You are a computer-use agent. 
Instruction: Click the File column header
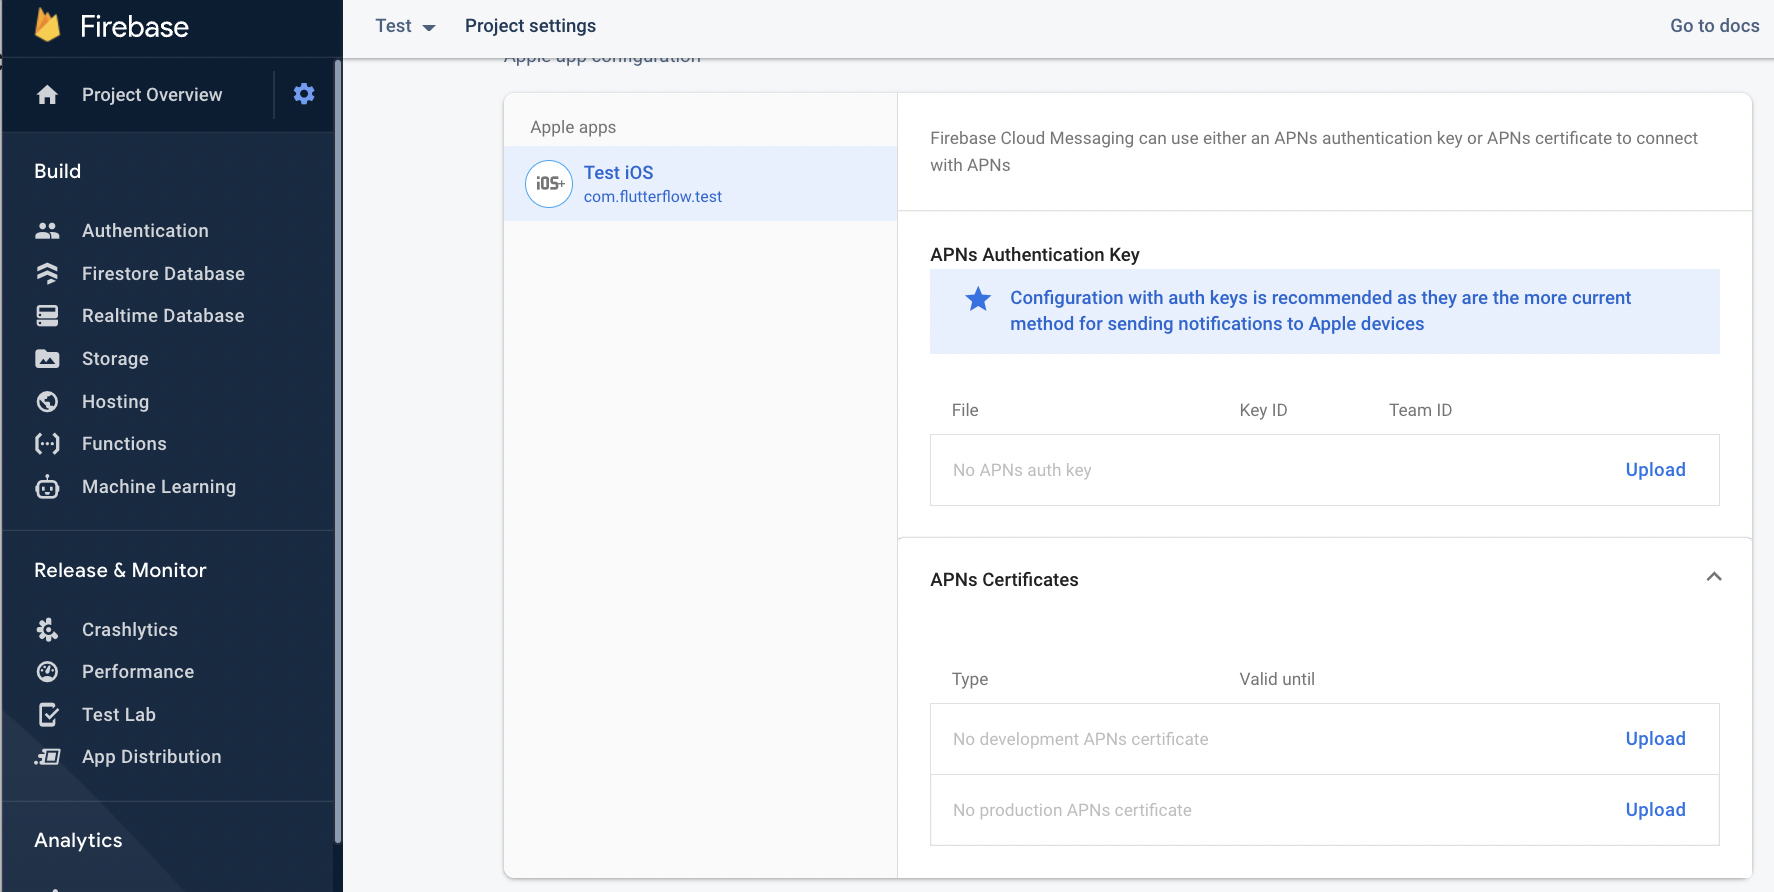[965, 410]
